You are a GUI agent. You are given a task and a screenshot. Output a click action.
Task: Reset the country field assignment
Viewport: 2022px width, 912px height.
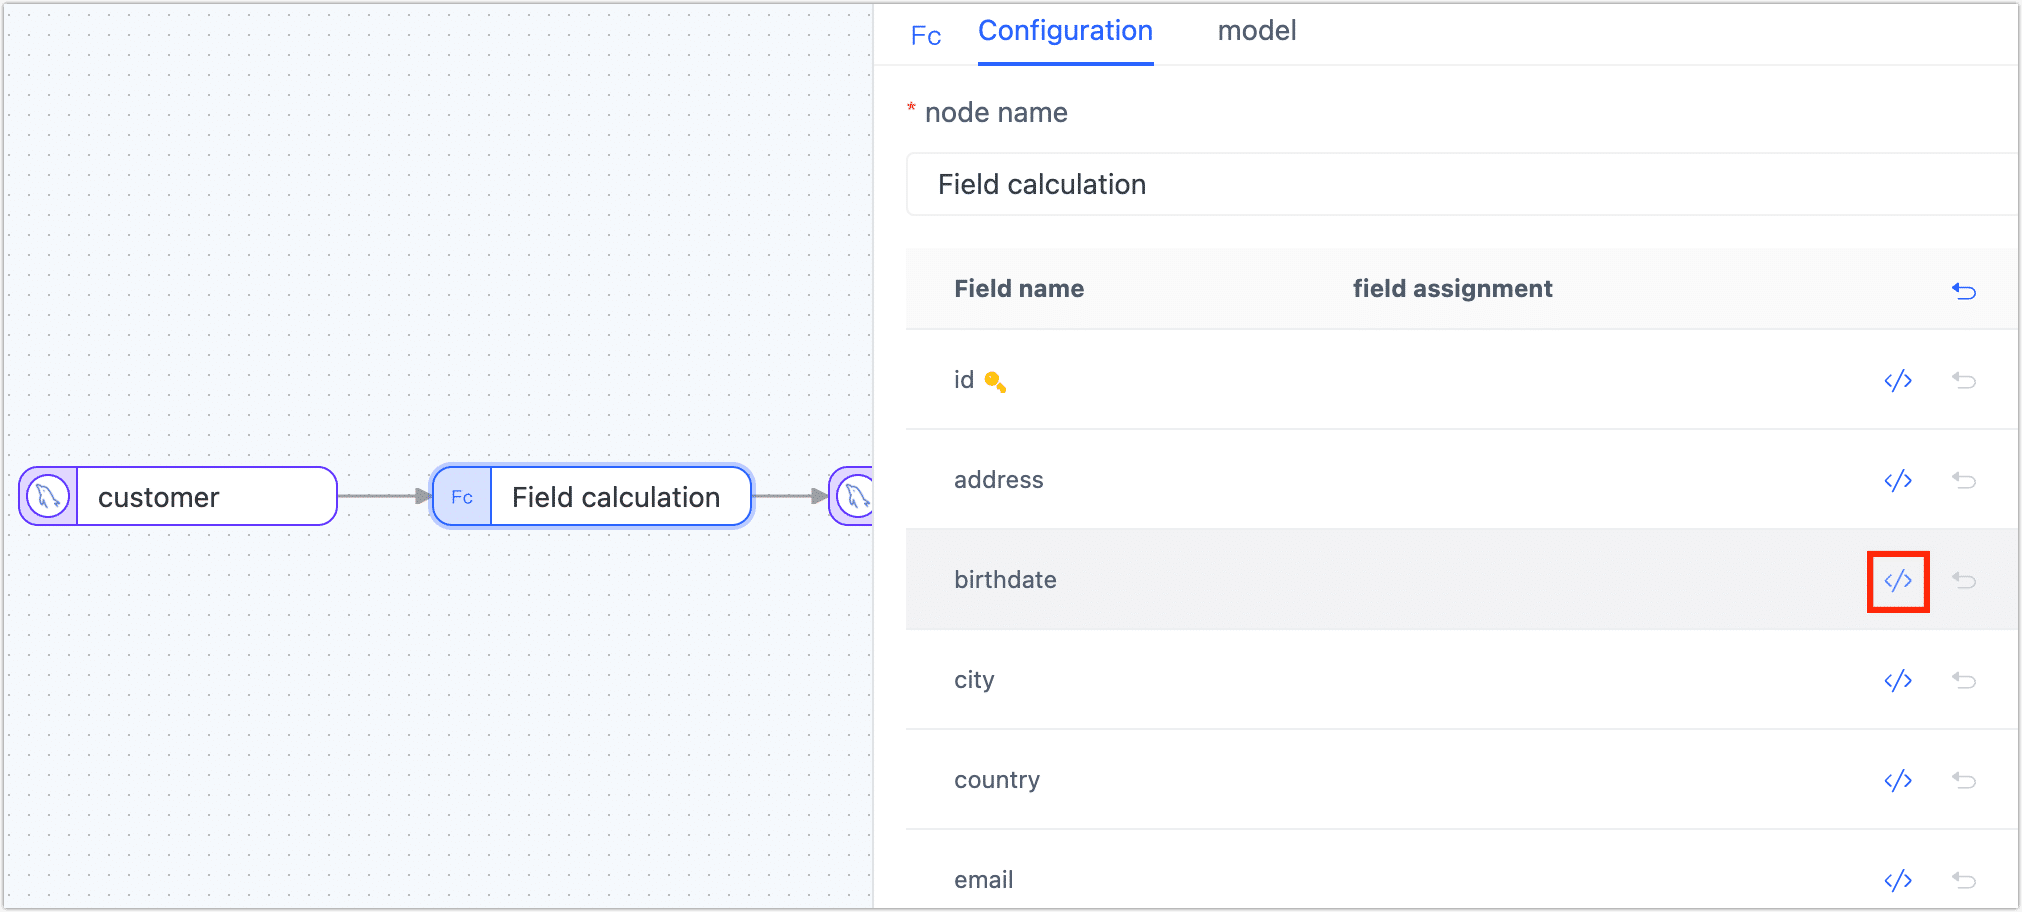point(1964,781)
